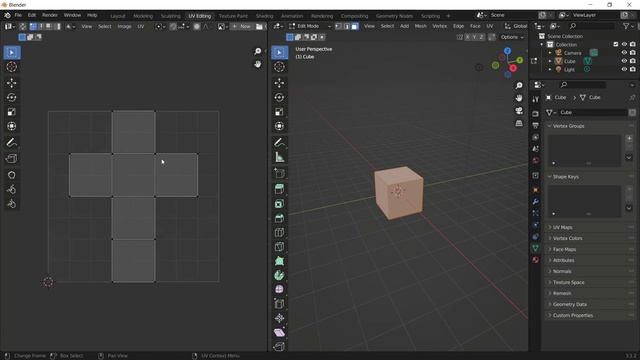Image resolution: width=640 pixels, height=360 pixels.
Task: Hide Cube in viewport via eye icon
Action: click(x=624, y=61)
